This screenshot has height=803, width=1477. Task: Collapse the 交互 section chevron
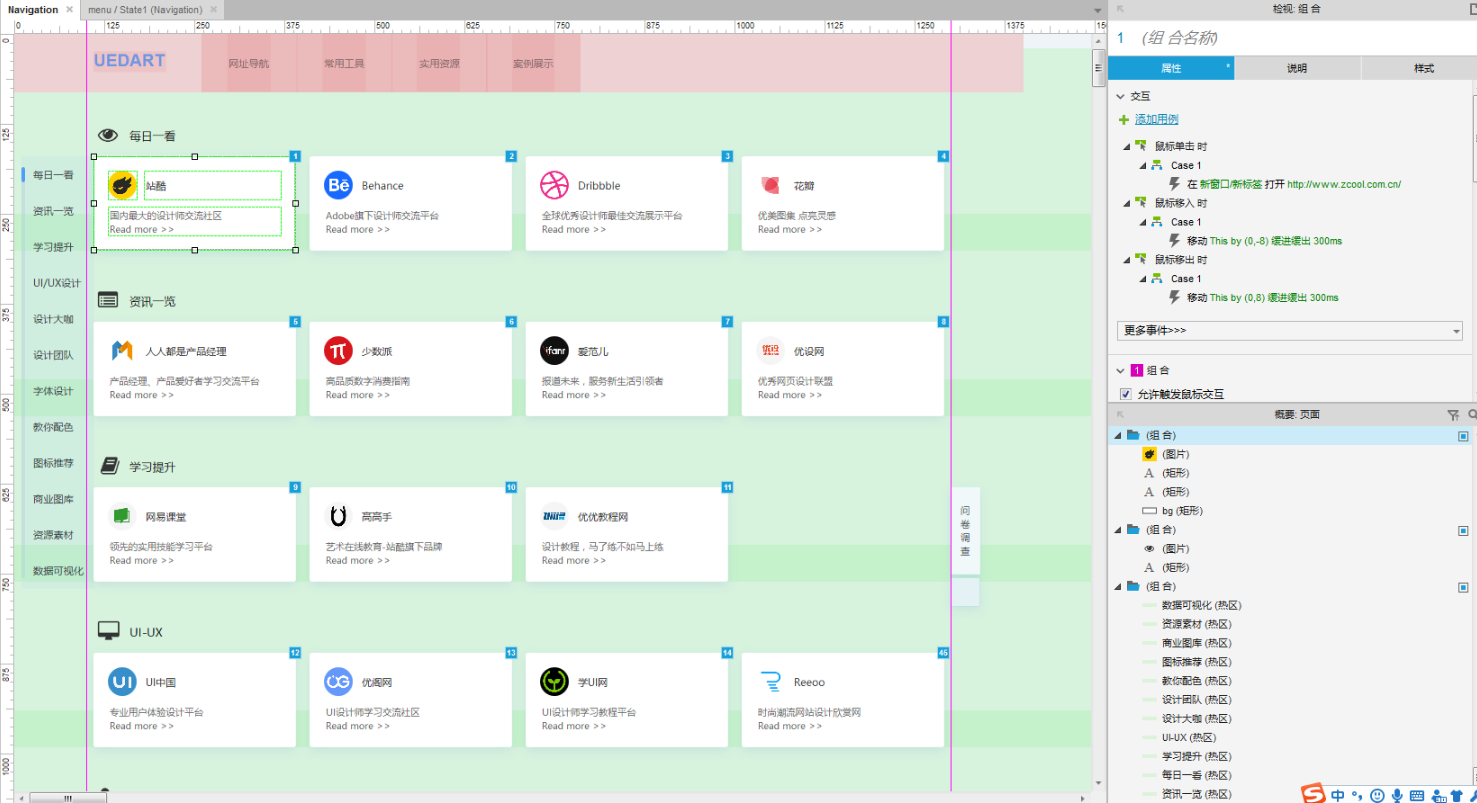(x=1120, y=97)
